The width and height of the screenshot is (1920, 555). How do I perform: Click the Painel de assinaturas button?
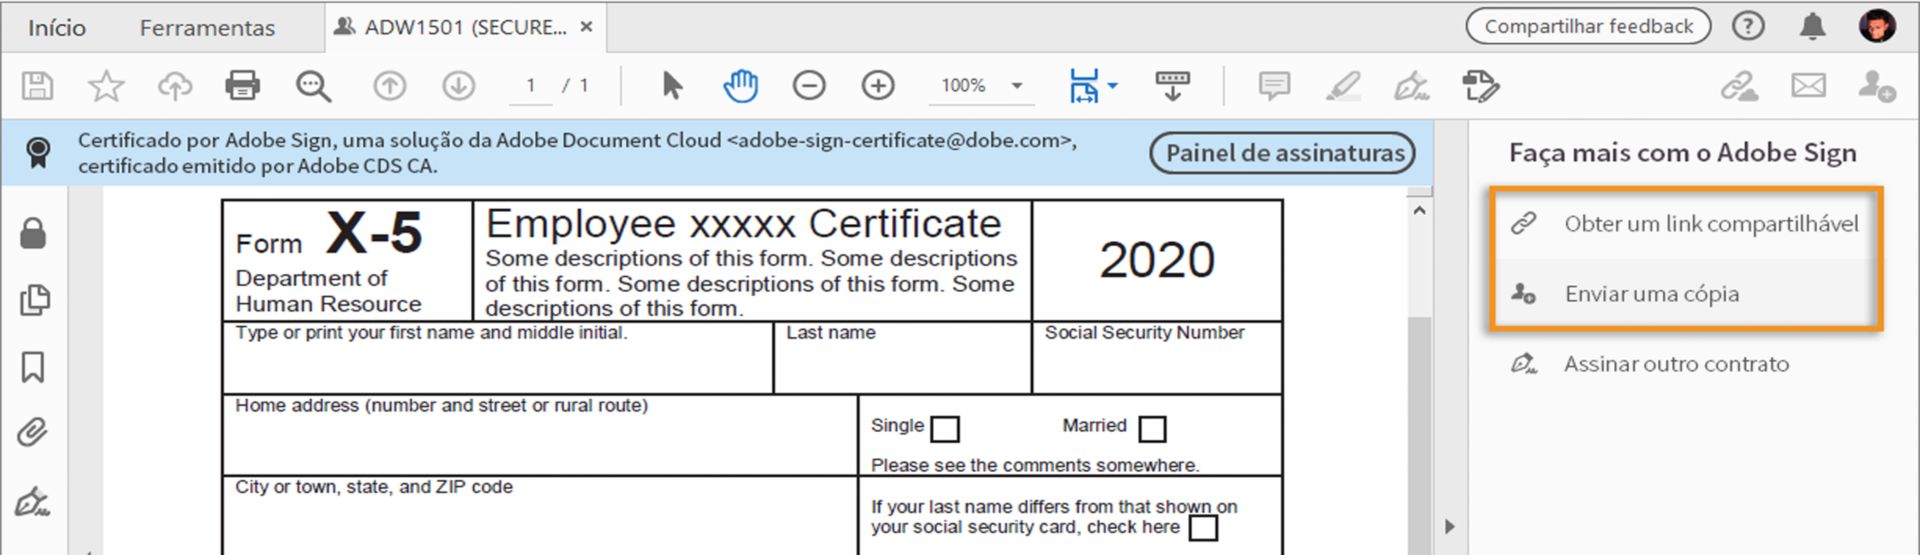(x=1283, y=153)
